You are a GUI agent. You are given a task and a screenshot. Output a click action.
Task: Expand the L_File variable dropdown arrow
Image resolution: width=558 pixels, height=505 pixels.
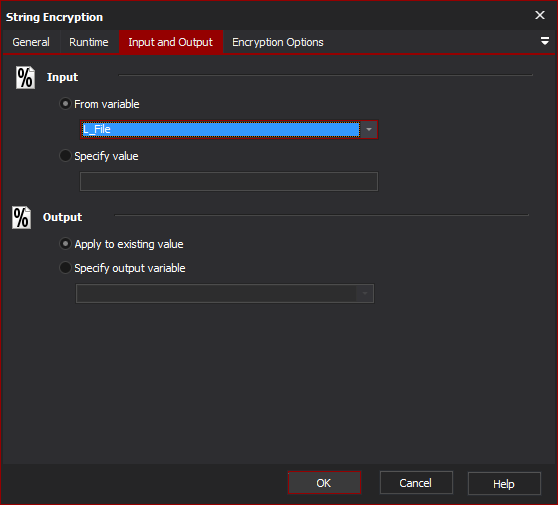tap(369, 130)
